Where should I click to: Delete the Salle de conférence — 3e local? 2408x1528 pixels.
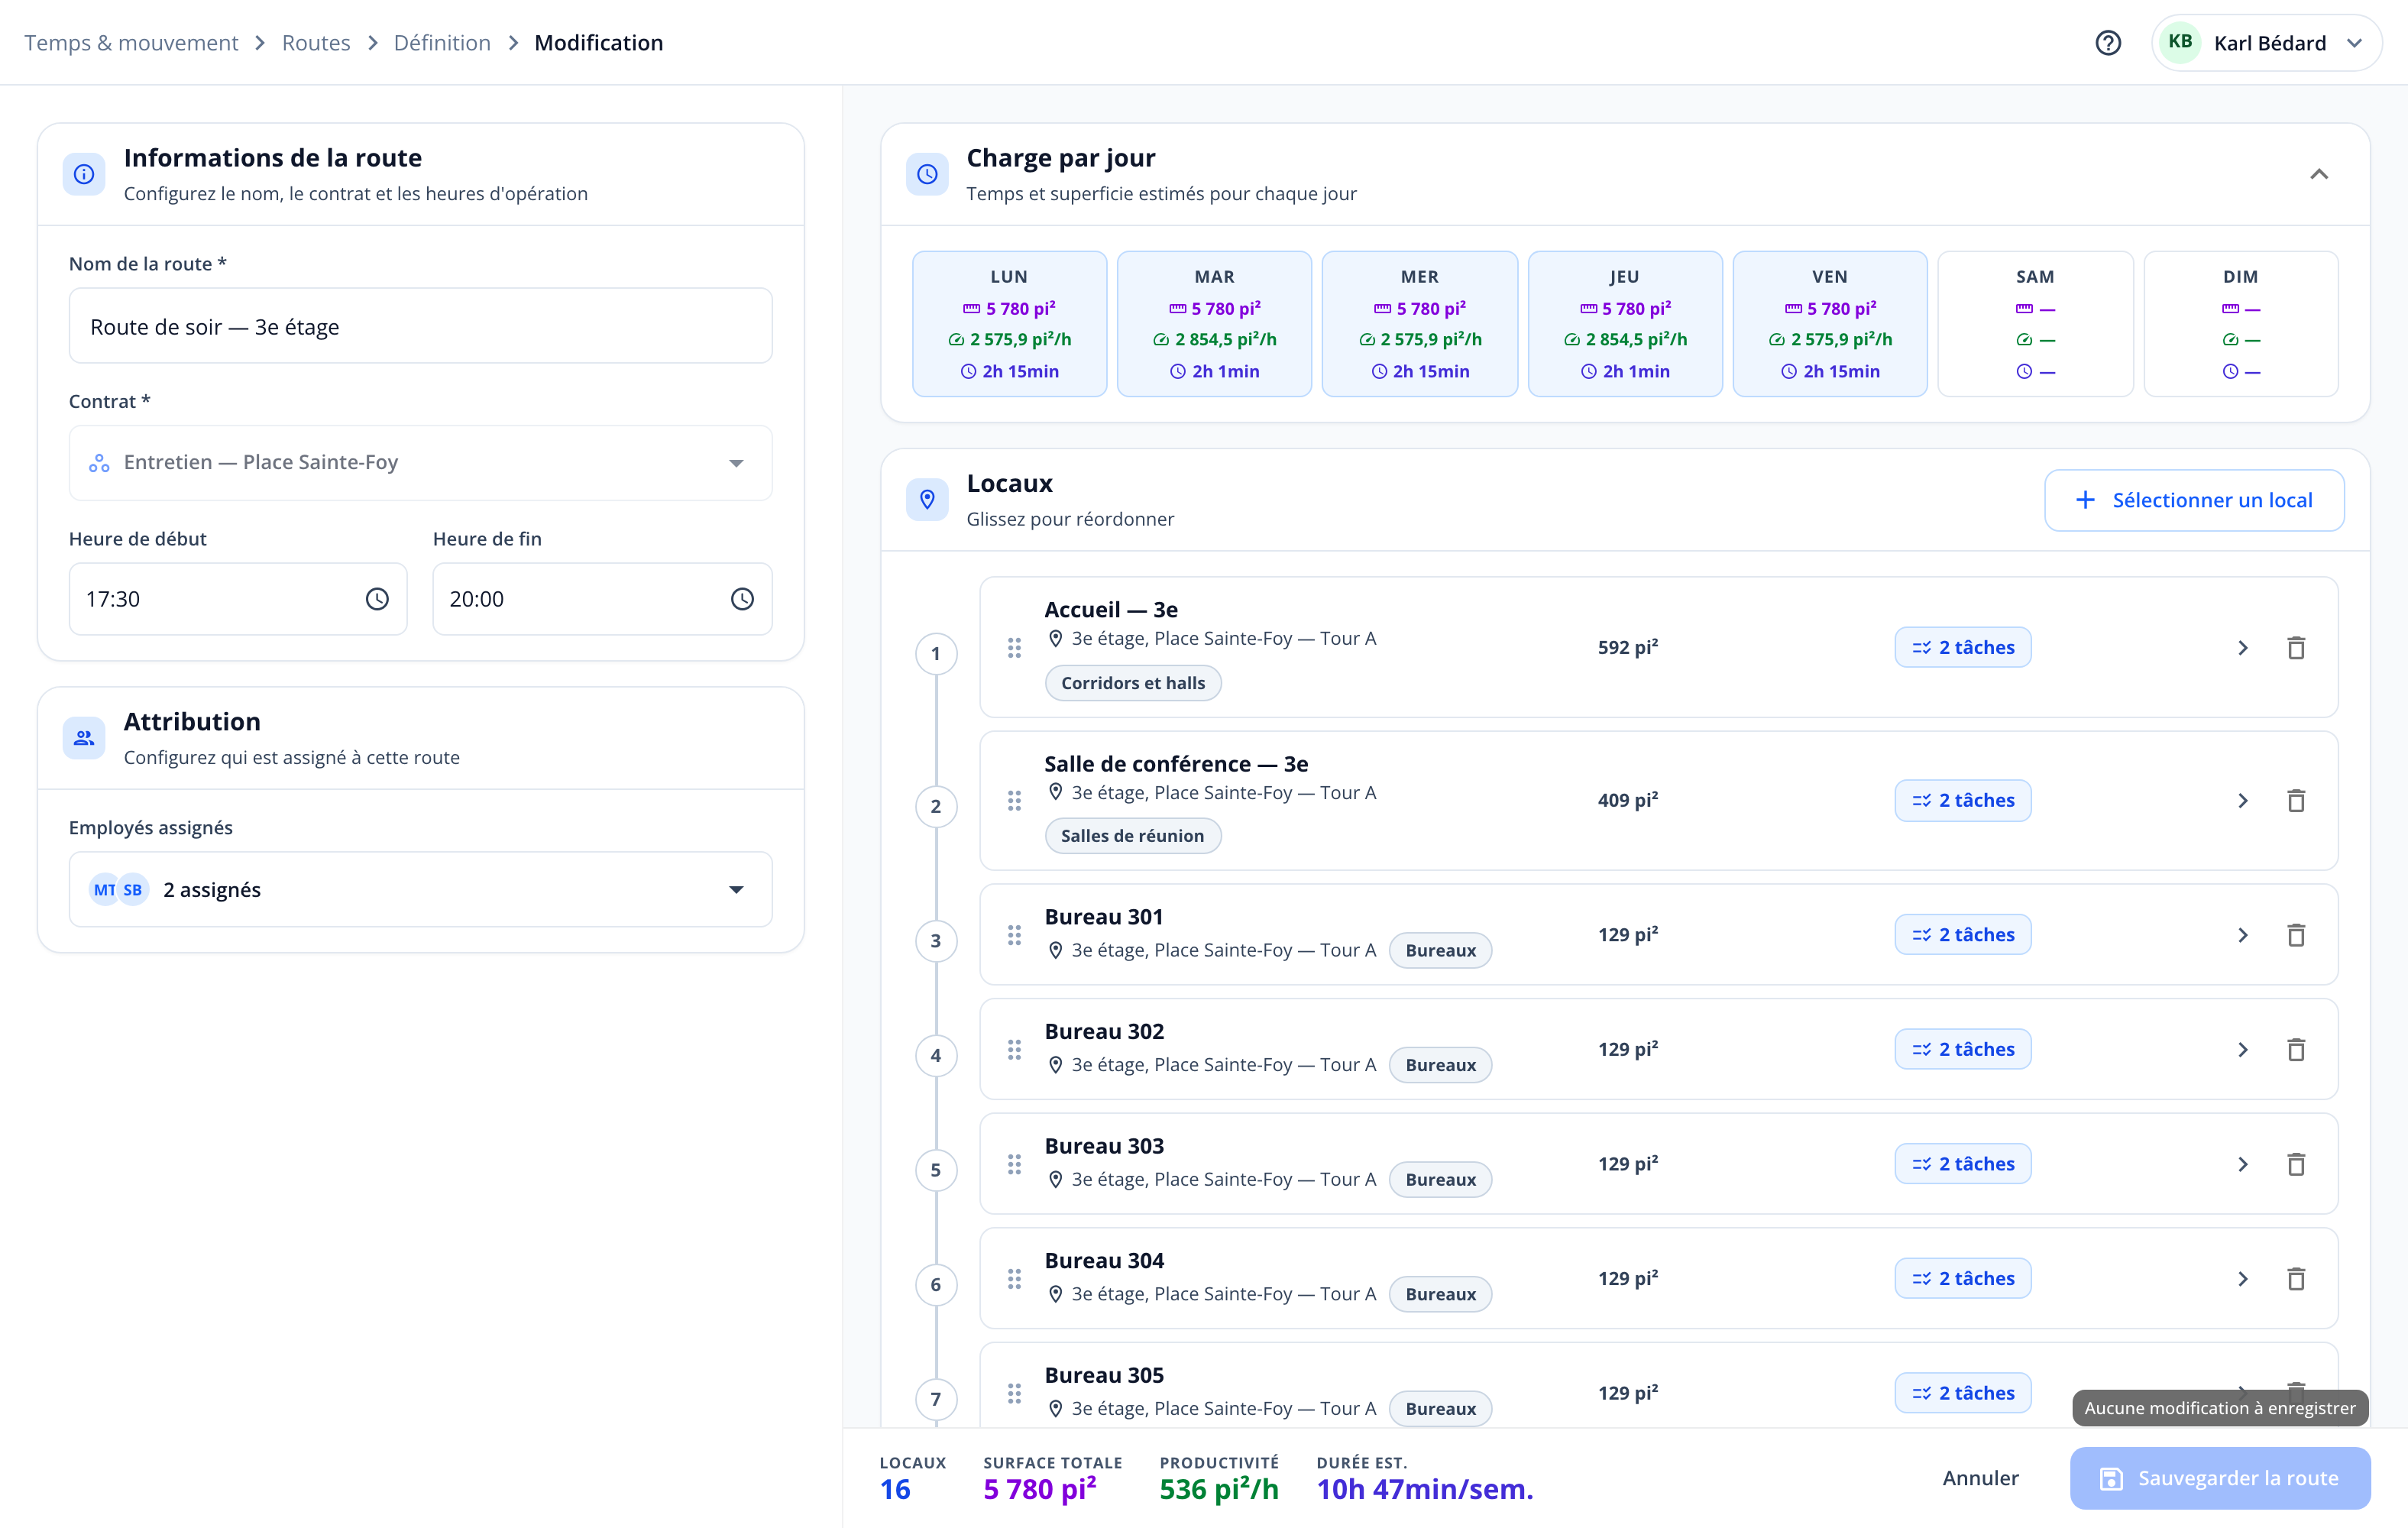[2296, 801]
